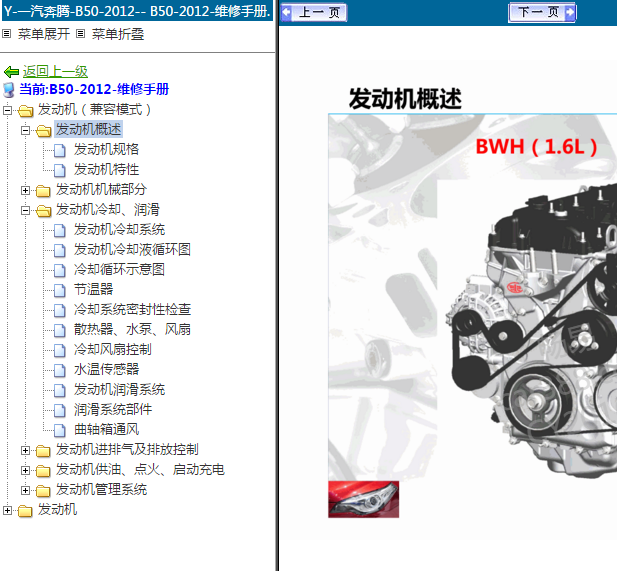Click the document icon beside 润滑系统部件

[x=60, y=410]
